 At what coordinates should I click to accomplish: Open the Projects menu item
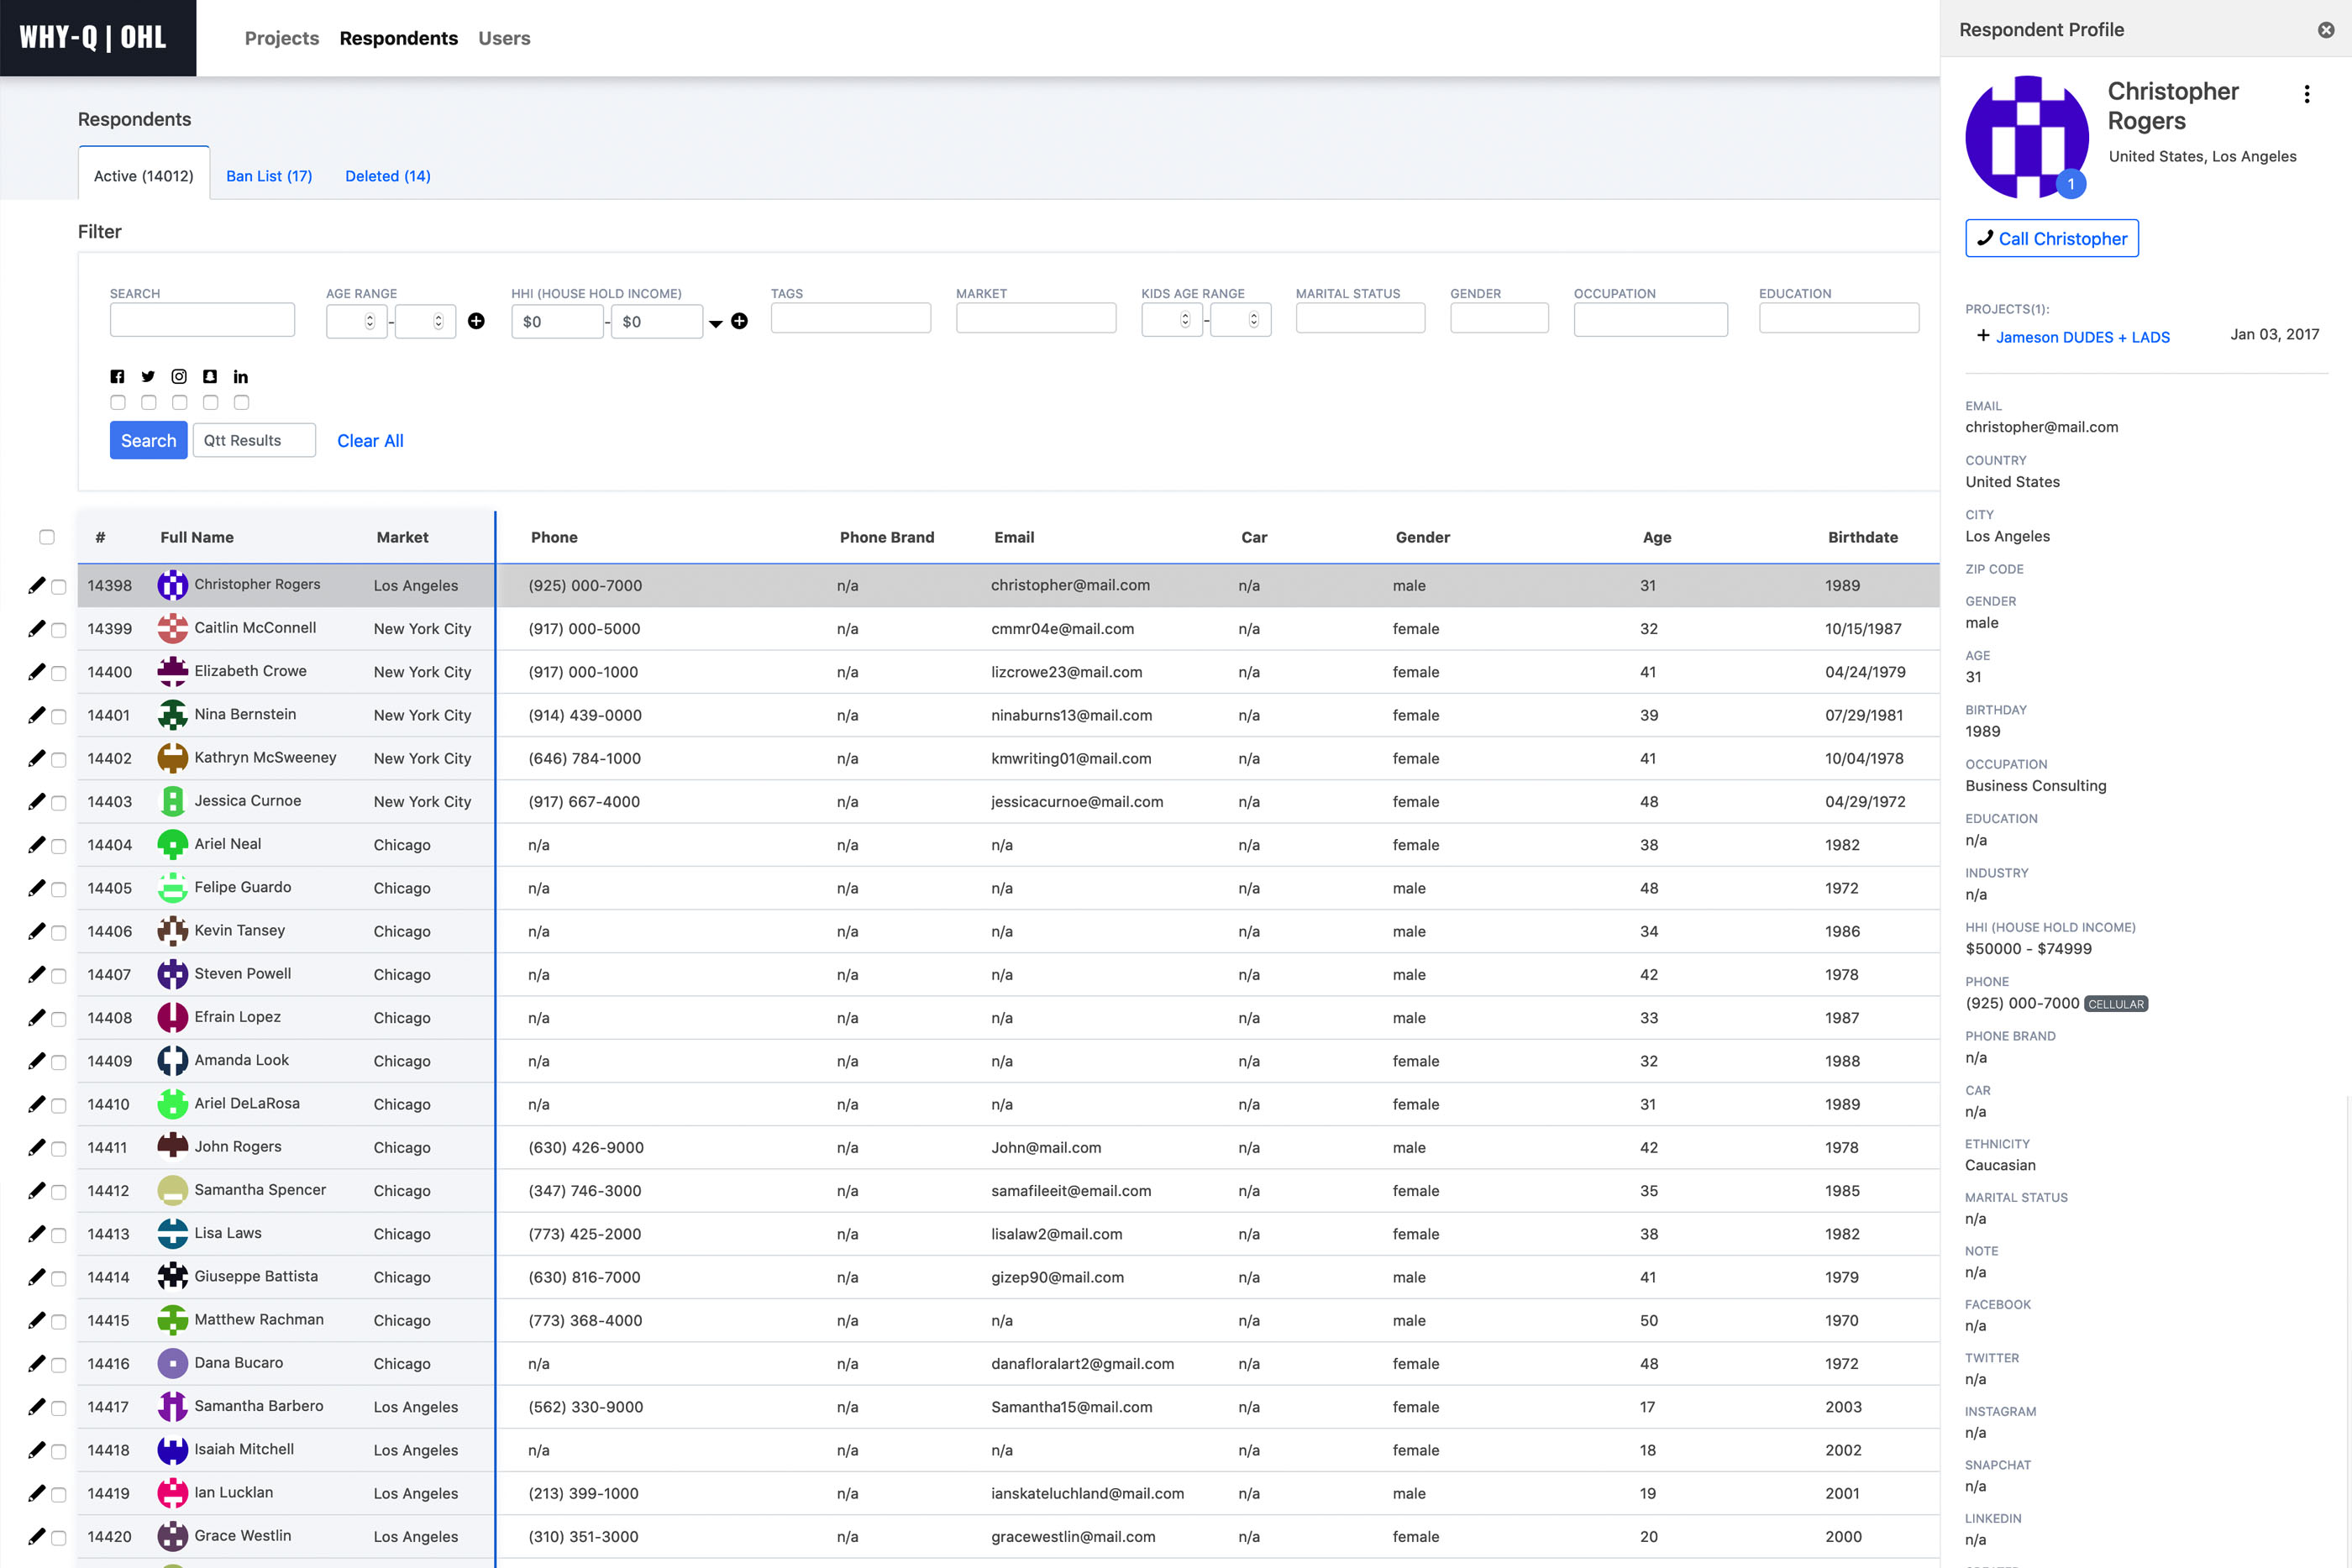click(x=281, y=38)
